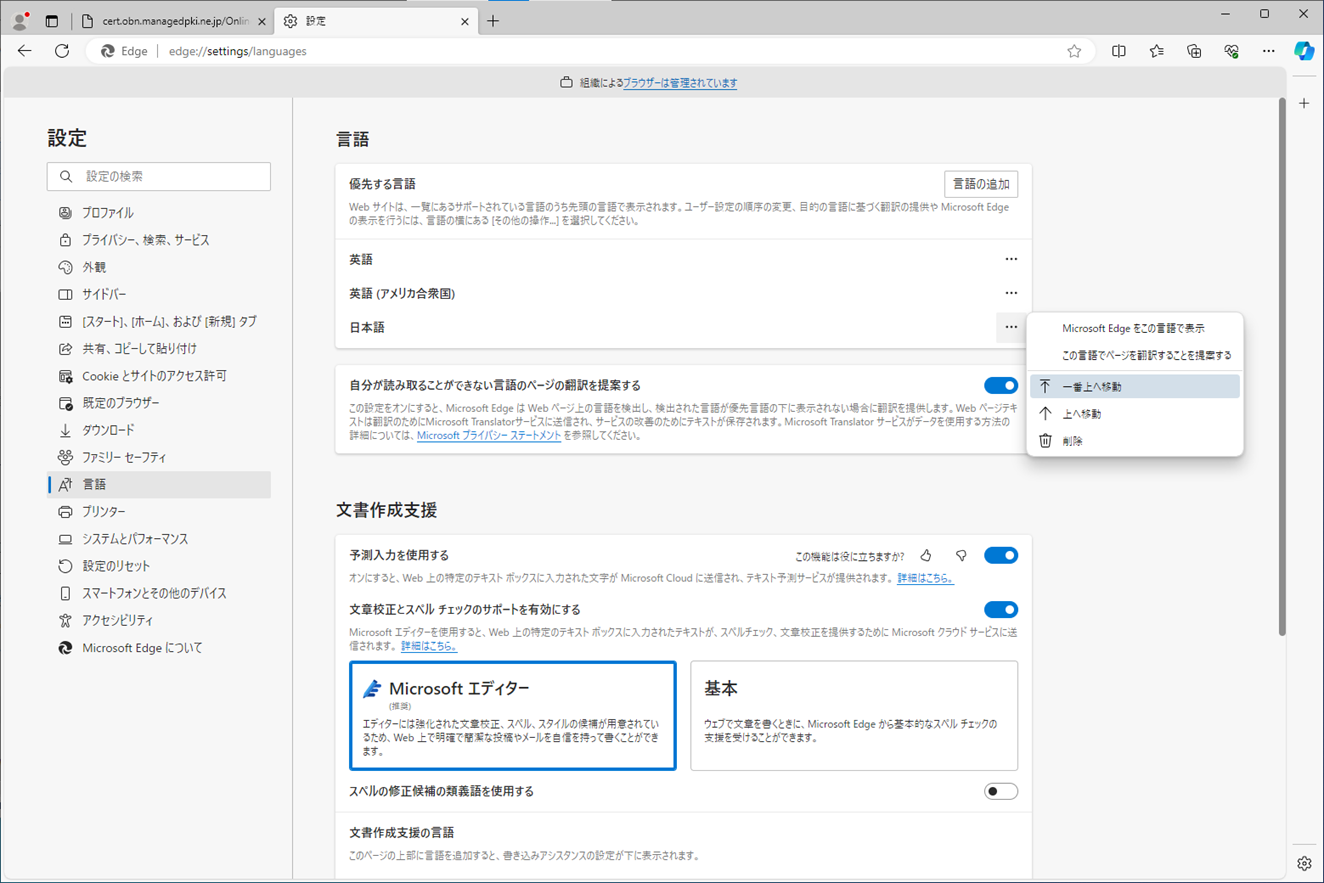This screenshot has width=1324, height=883.
Task: Open a new tab with plus icon
Action: pyautogui.click(x=493, y=21)
